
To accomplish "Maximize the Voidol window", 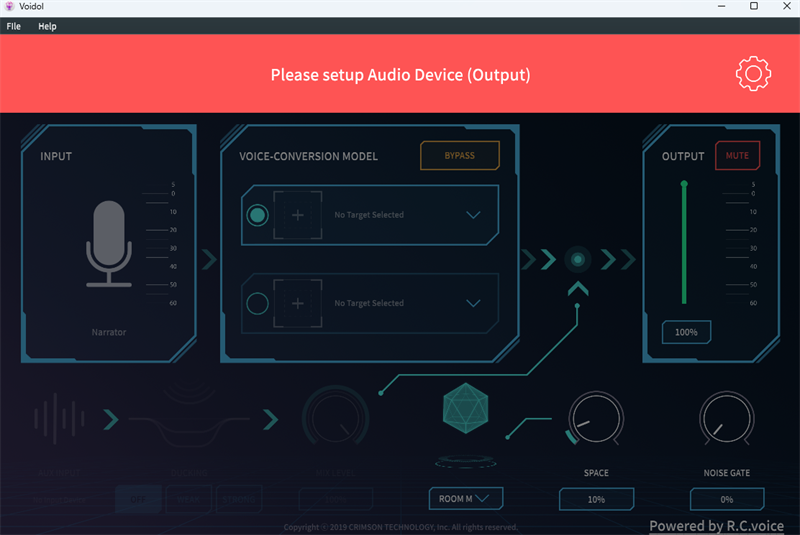I will click(754, 6).
